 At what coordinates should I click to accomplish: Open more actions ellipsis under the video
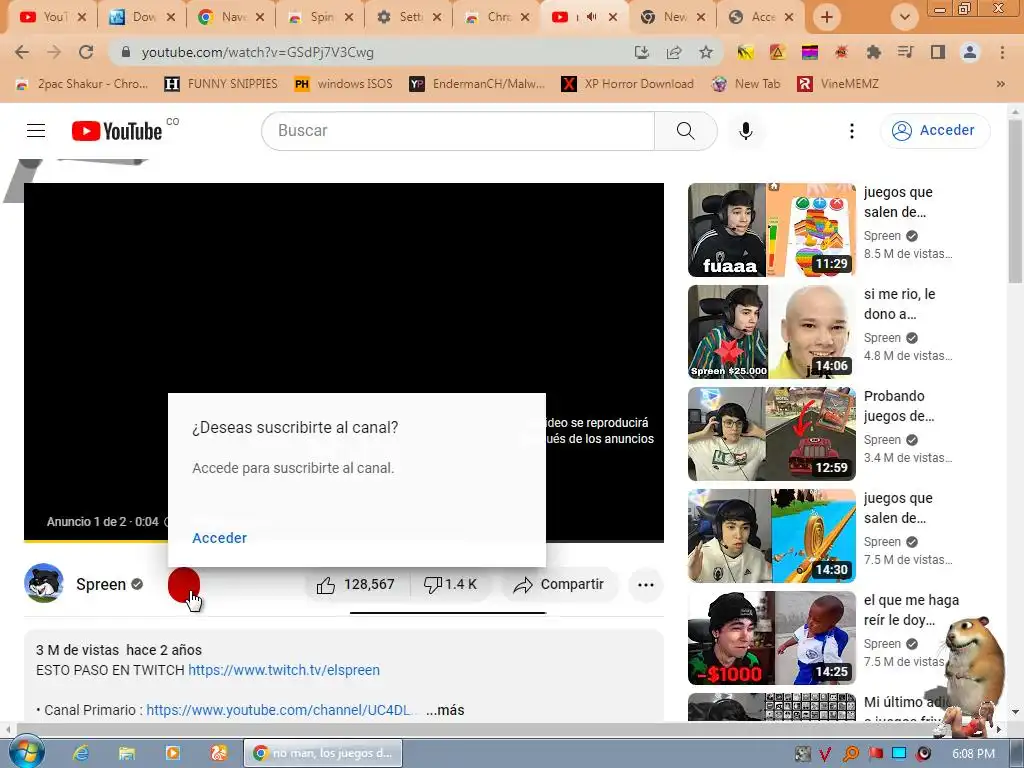[x=645, y=584]
